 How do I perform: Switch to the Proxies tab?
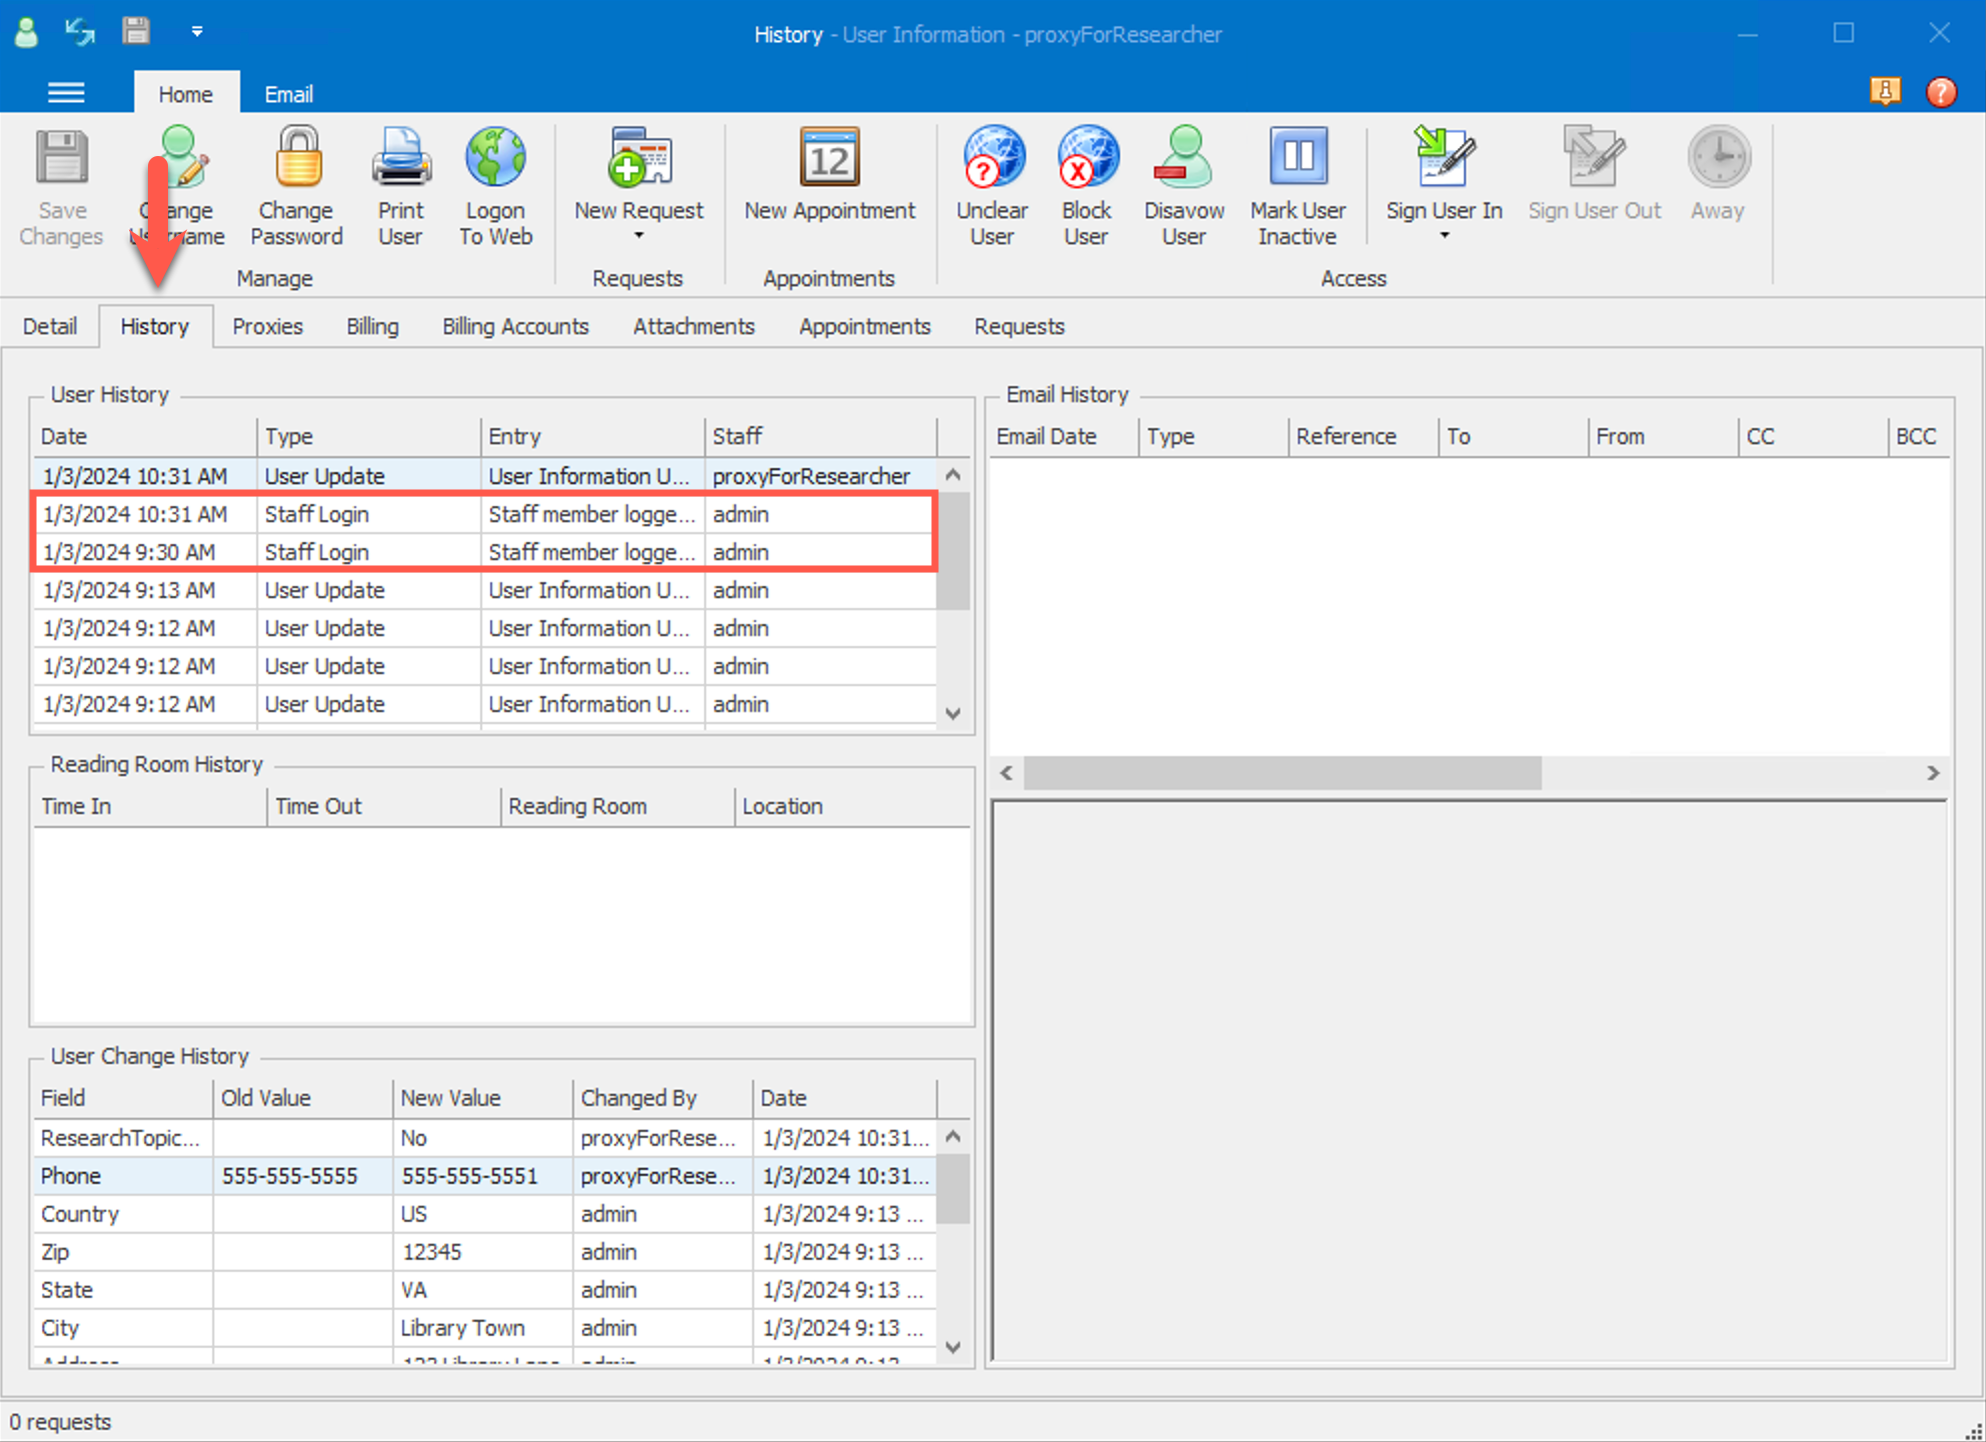coord(267,327)
